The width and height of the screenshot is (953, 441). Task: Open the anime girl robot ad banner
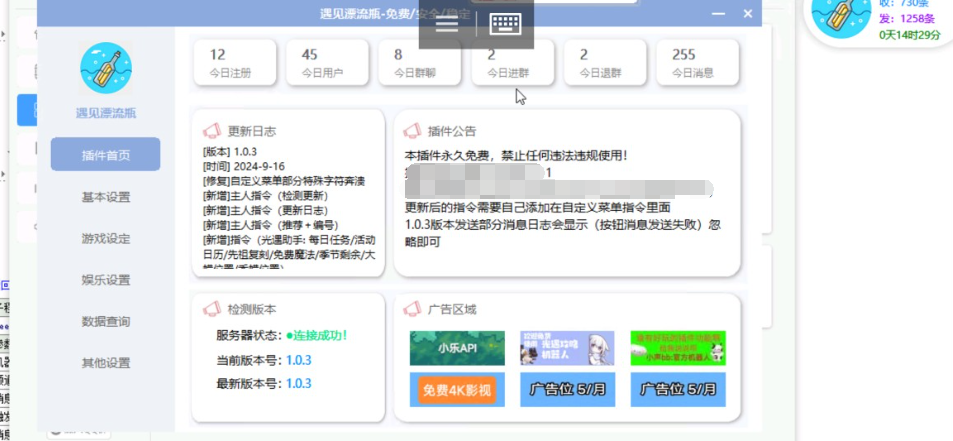(567, 348)
